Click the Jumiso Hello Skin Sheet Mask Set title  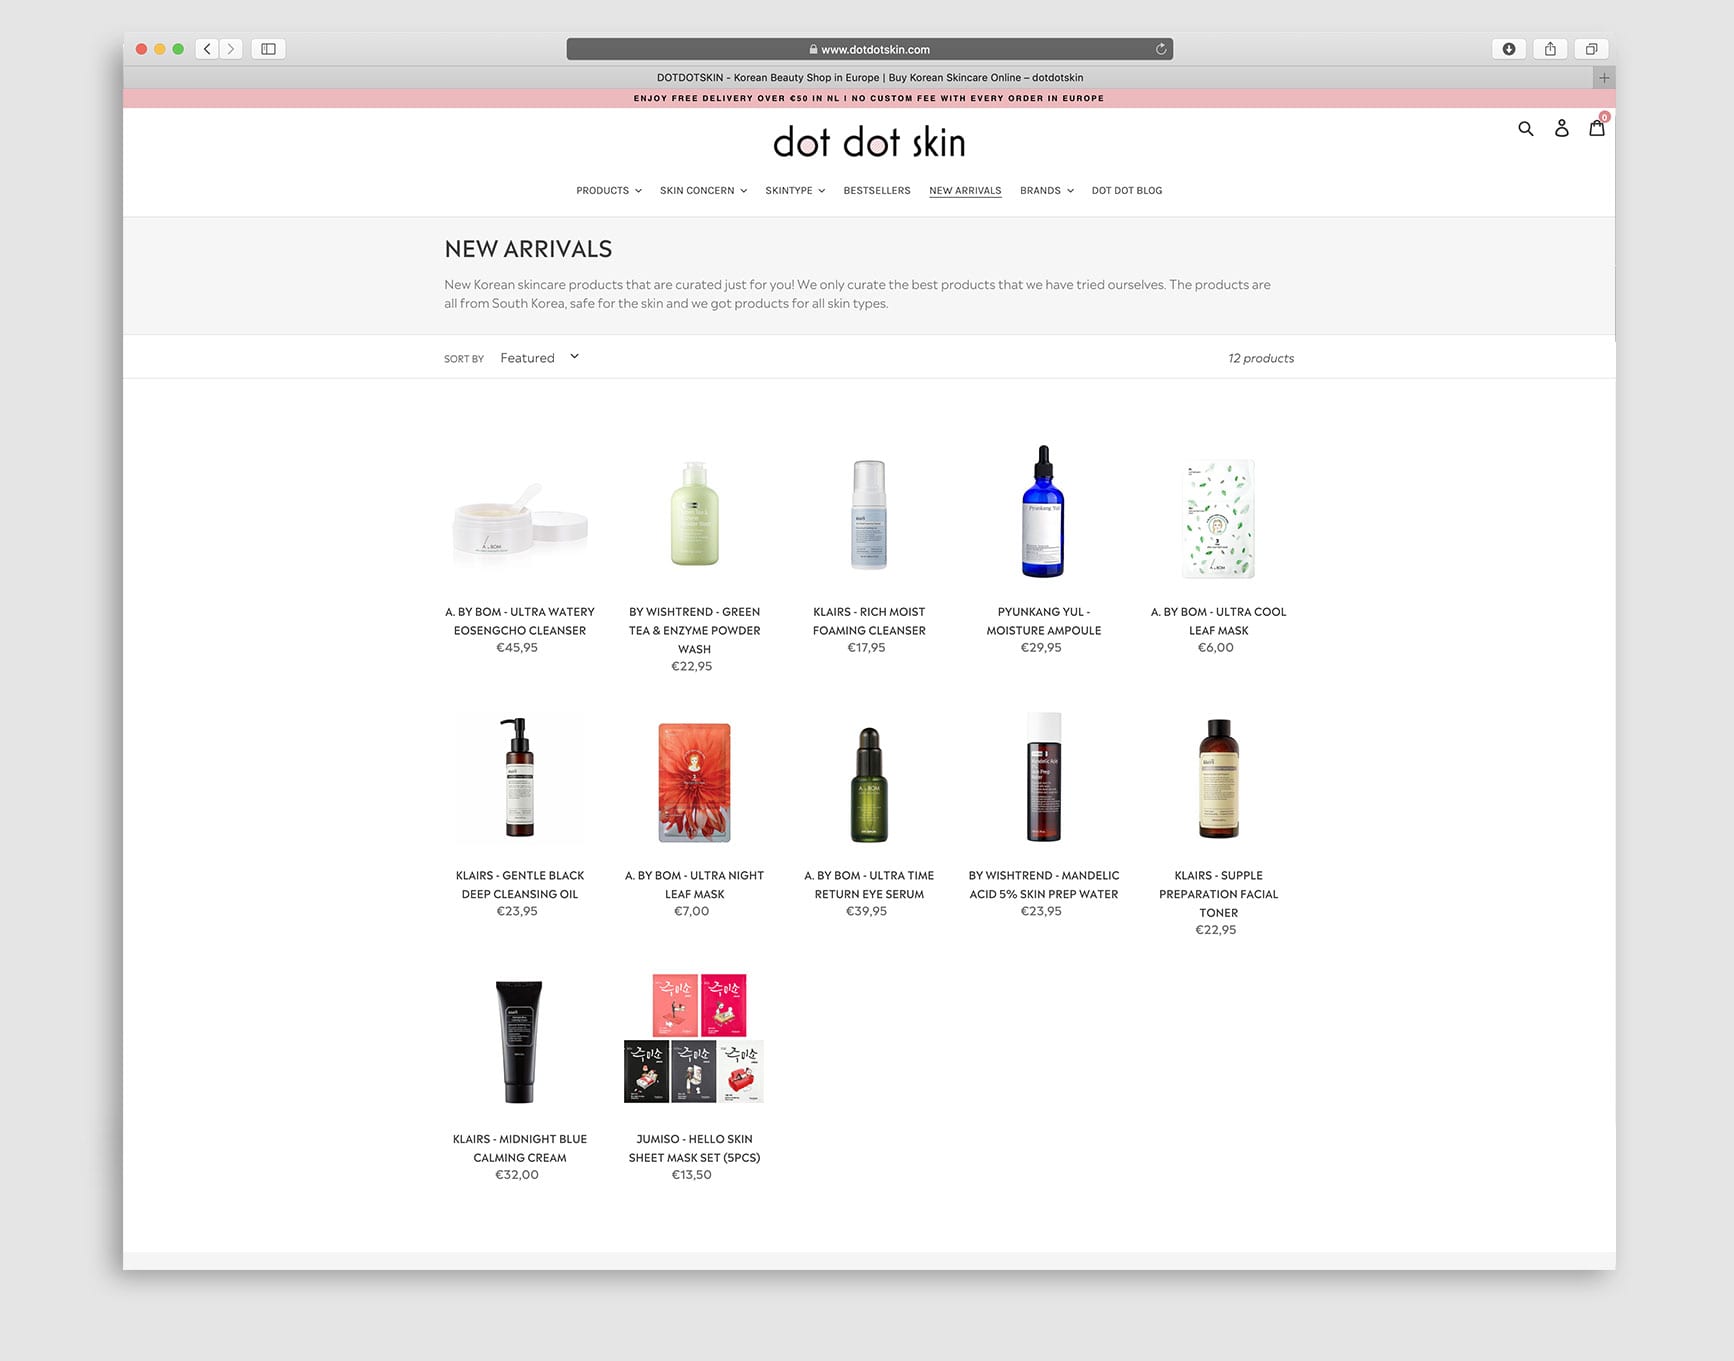(694, 1148)
